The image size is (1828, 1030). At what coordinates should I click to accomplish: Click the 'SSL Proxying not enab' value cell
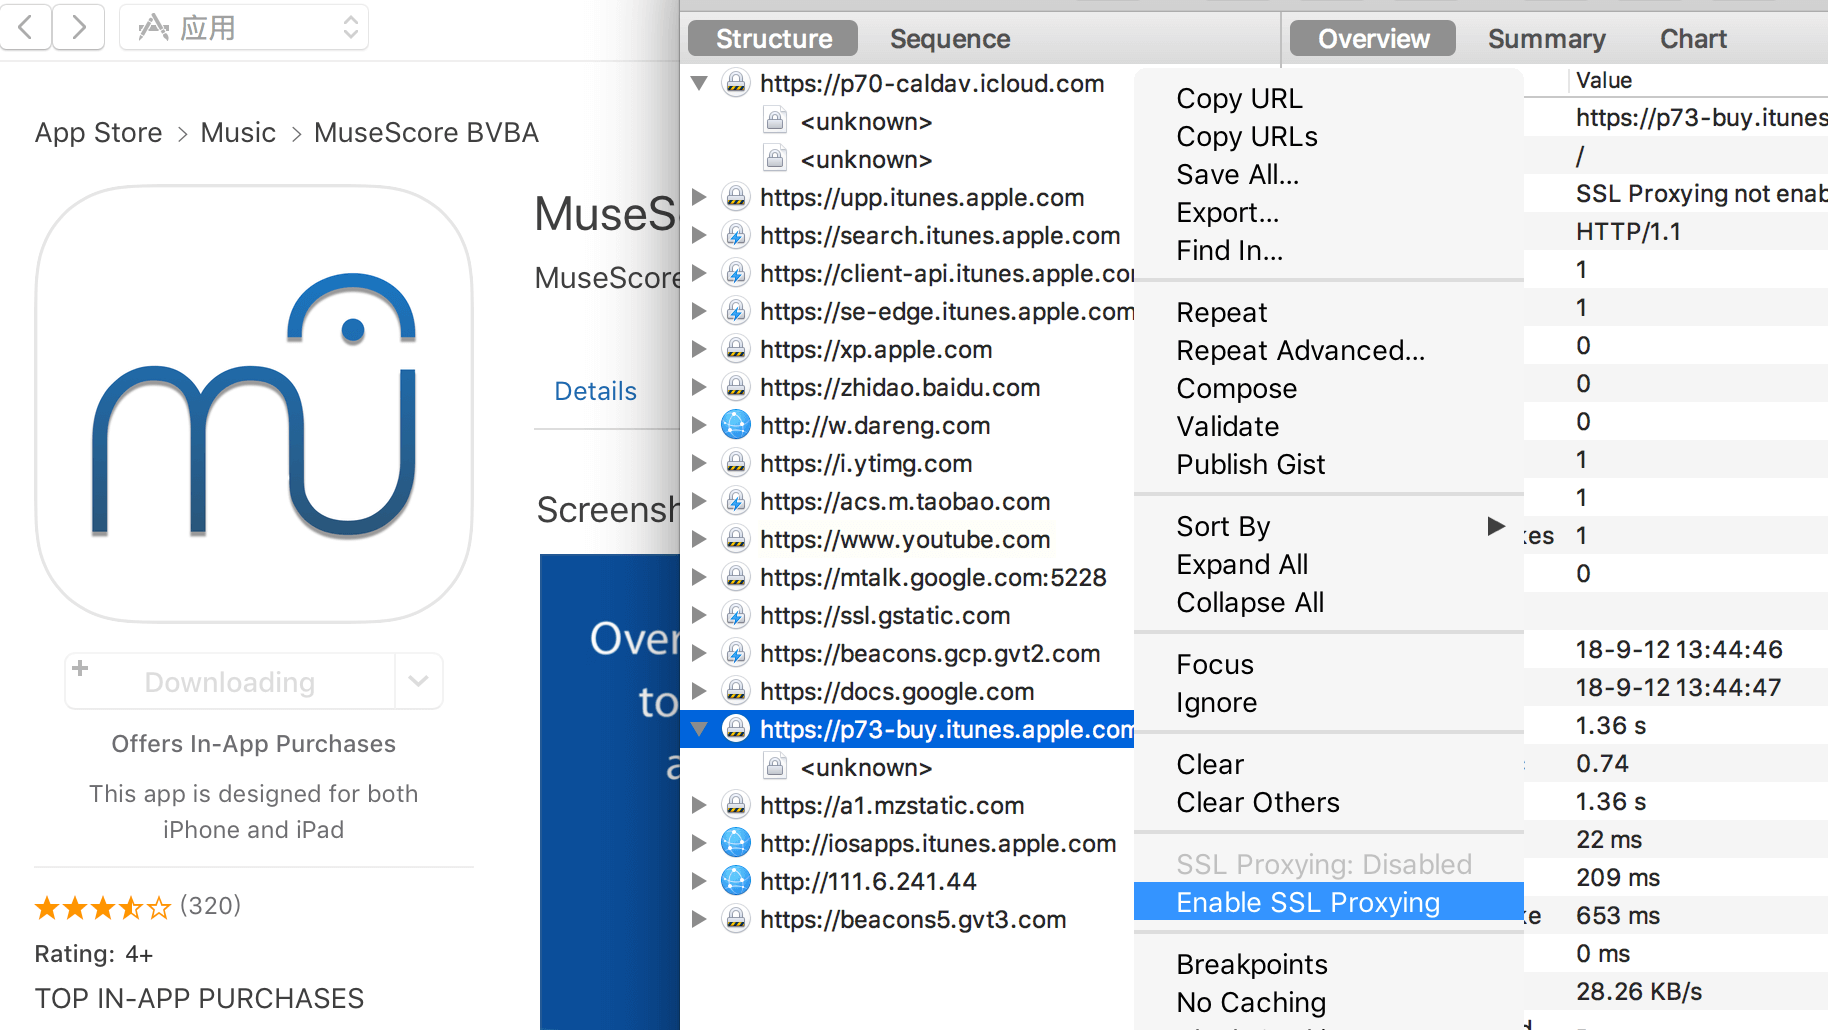(1701, 193)
